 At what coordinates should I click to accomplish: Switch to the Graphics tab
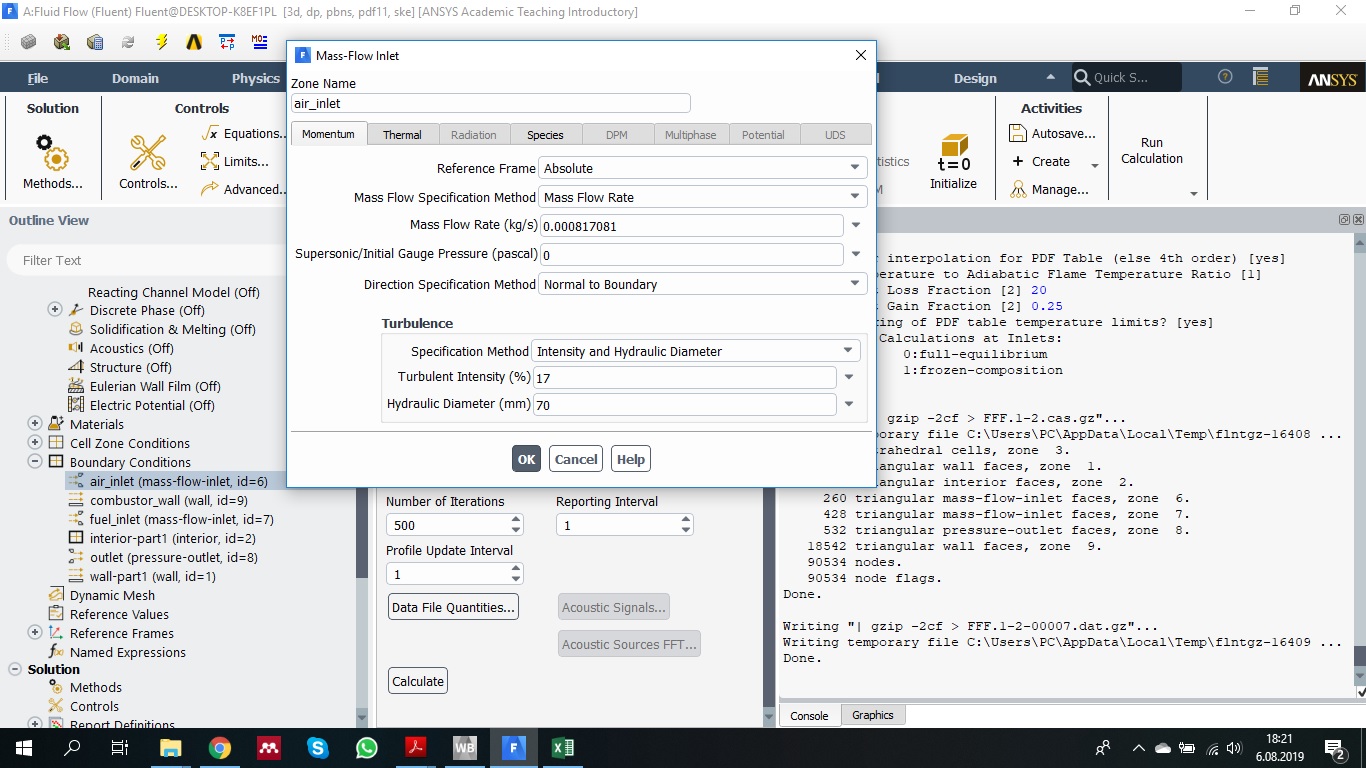pos(873,715)
